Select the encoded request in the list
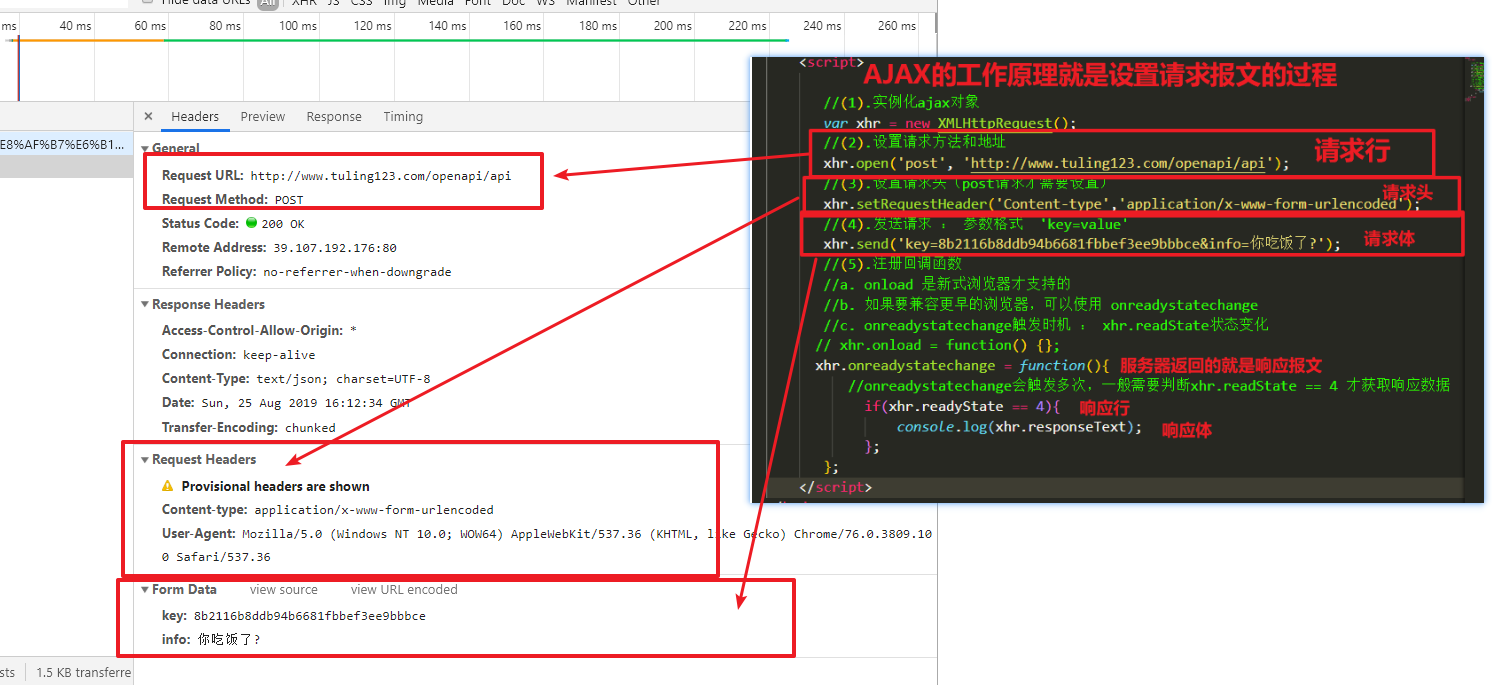Screen dimensions: 1493x685 66,144
